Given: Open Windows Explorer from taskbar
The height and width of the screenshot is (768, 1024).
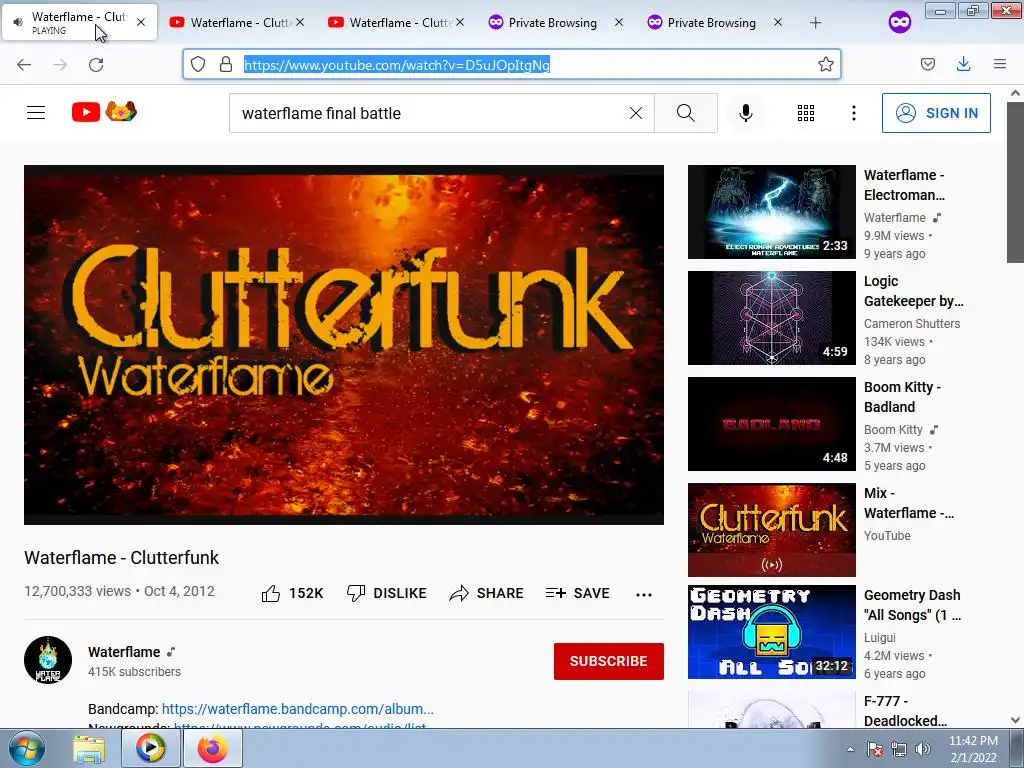Looking at the screenshot, I should tap(89, 748).
